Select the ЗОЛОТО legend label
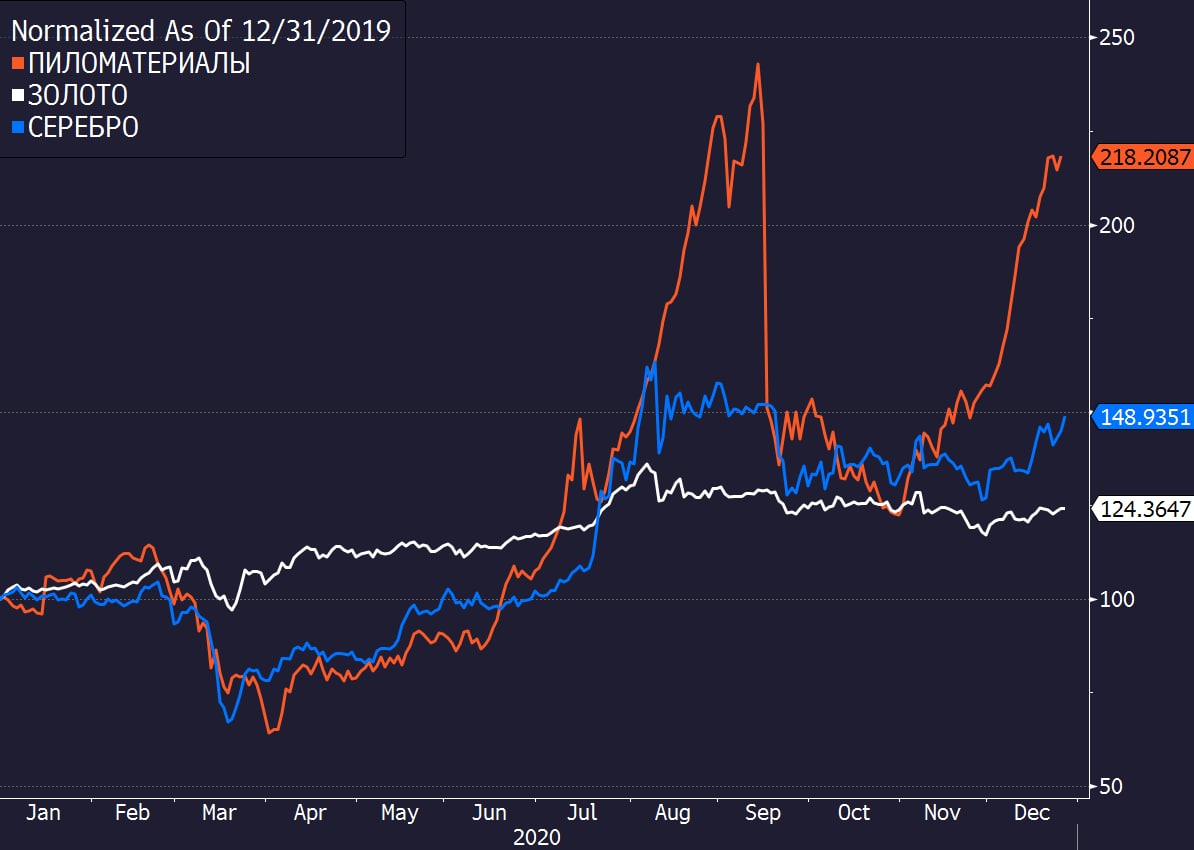 pyautogui.click(x=78, y=95)
